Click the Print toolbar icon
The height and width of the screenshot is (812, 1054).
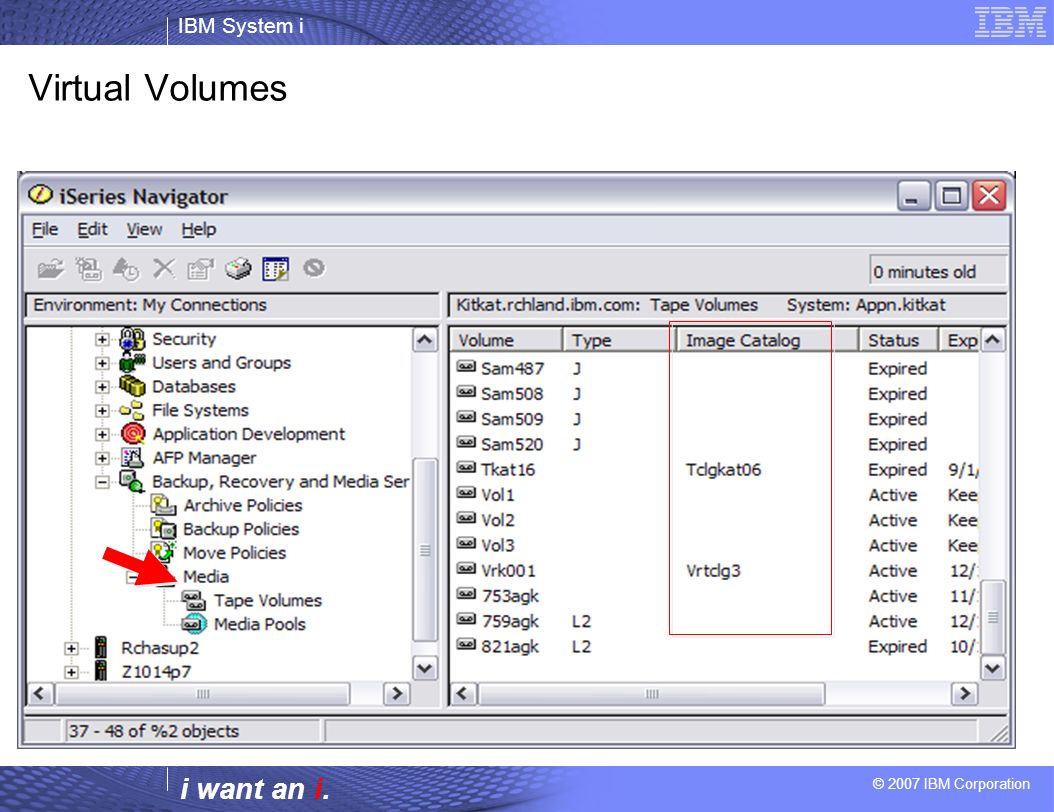(238, 269)
